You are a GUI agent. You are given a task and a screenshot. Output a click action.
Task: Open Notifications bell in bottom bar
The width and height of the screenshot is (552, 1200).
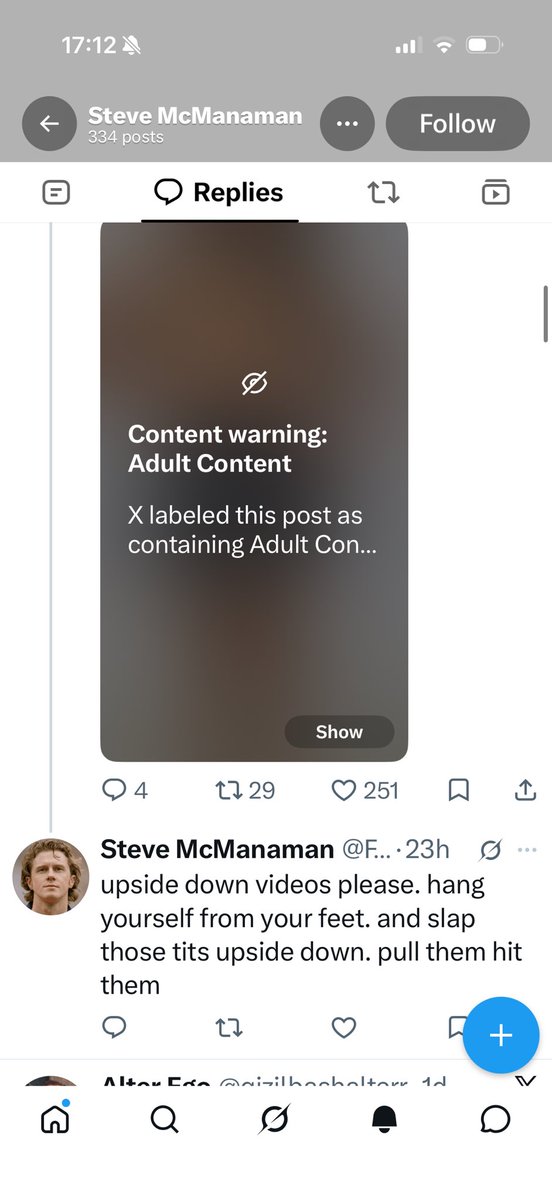[x=384, y=1119]
